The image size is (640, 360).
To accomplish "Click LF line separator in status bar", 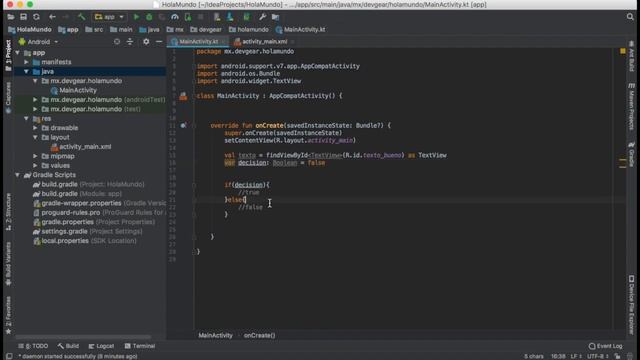I will (x=575, y=356).
